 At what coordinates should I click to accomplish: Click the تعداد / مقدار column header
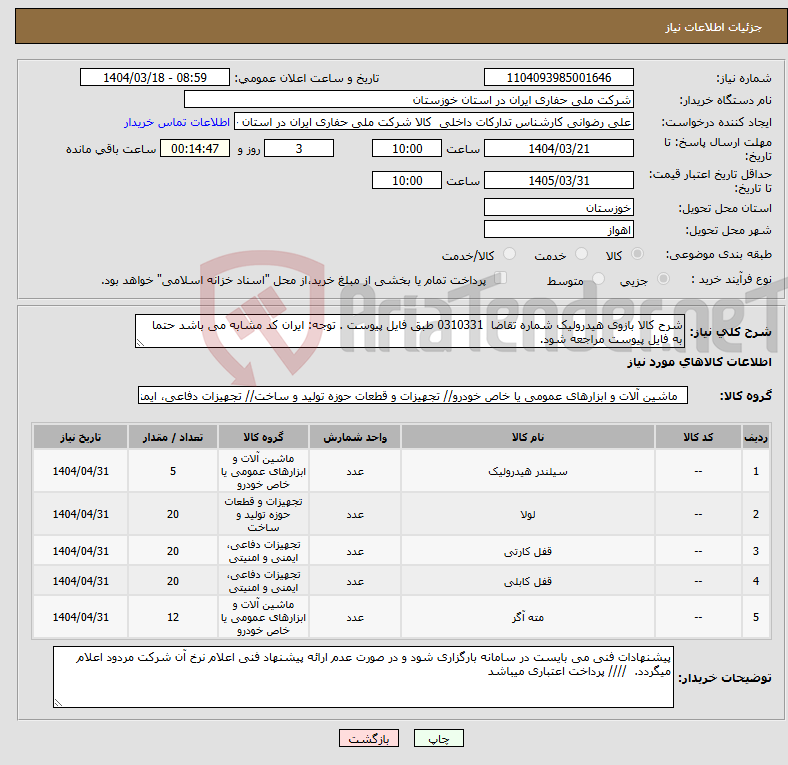(x=173, y=437)
